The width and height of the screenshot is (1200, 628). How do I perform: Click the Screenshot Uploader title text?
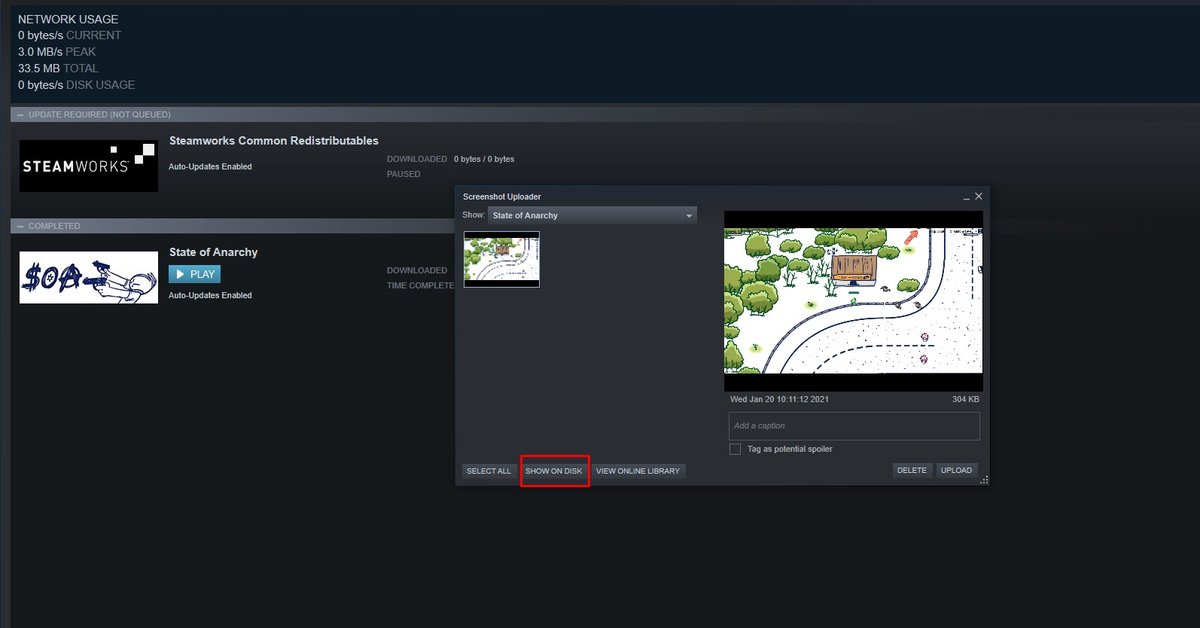(502, 197)
